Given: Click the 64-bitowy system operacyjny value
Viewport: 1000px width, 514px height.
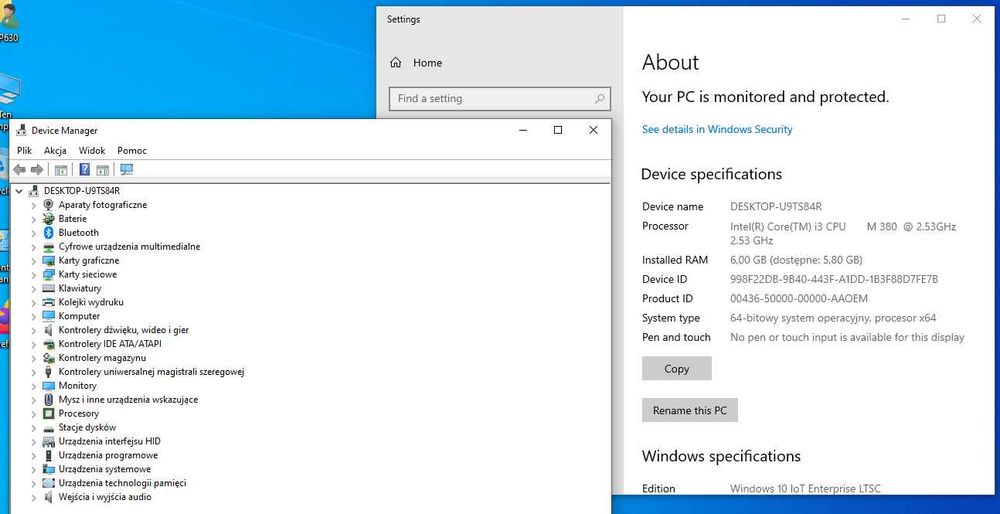Looking at the screenshot, I should [x=833, y=318].
